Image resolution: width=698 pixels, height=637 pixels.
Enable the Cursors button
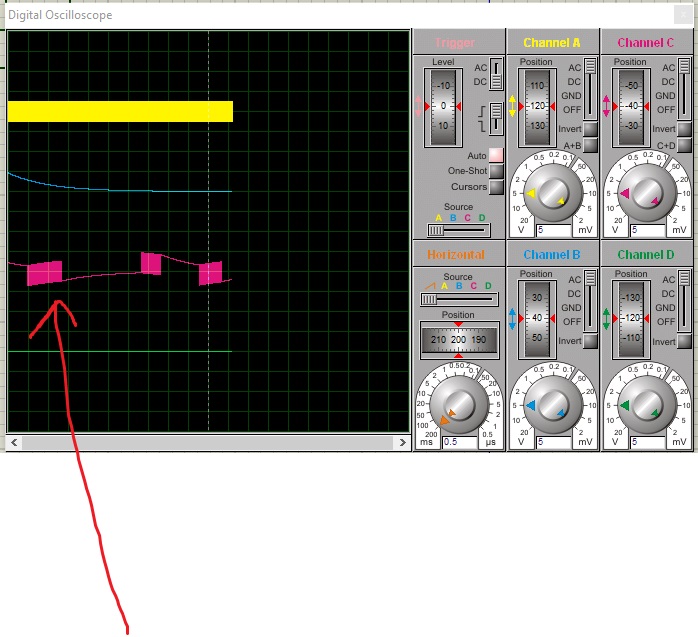tap(496, 187)
